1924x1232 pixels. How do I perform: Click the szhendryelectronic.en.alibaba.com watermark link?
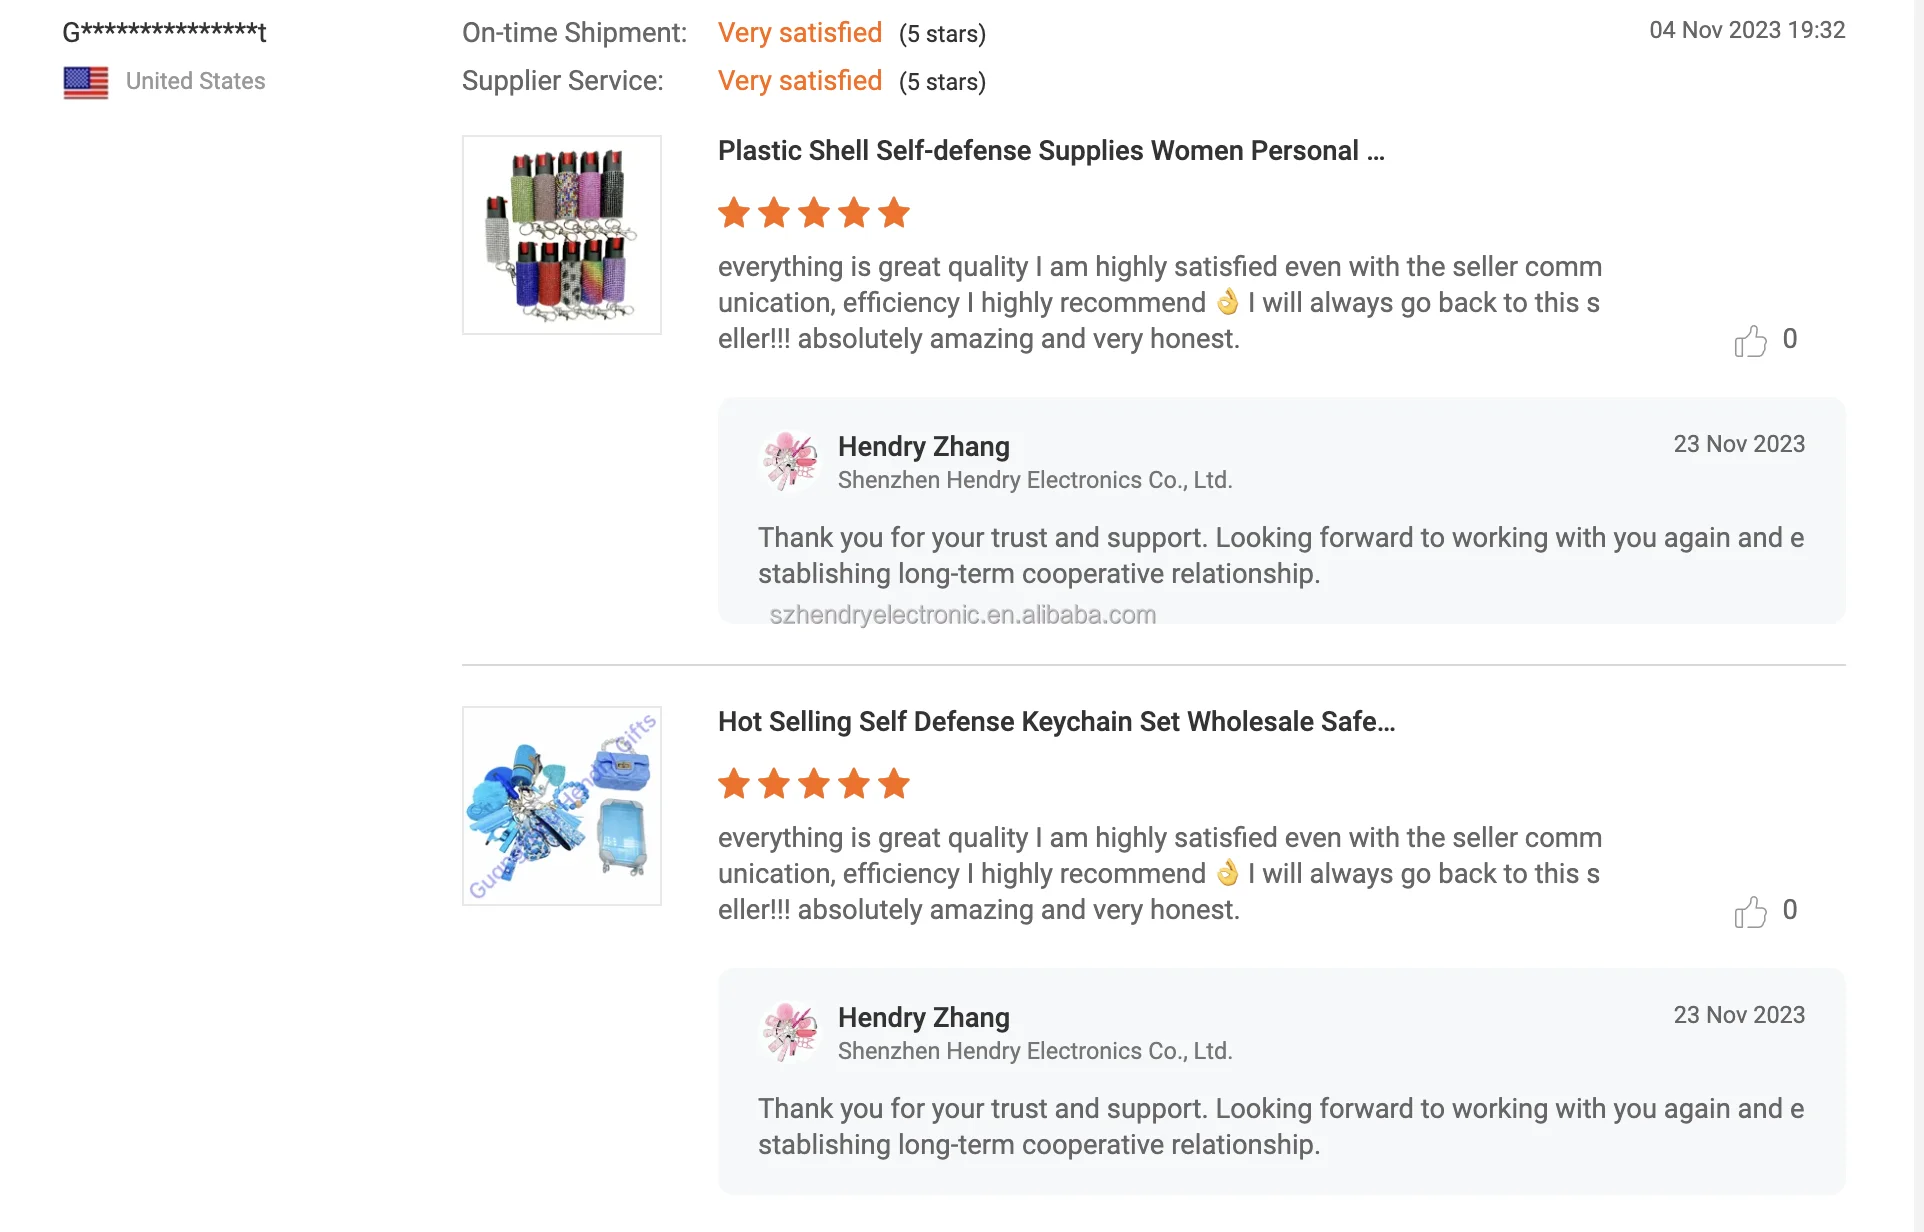point(962,614)
